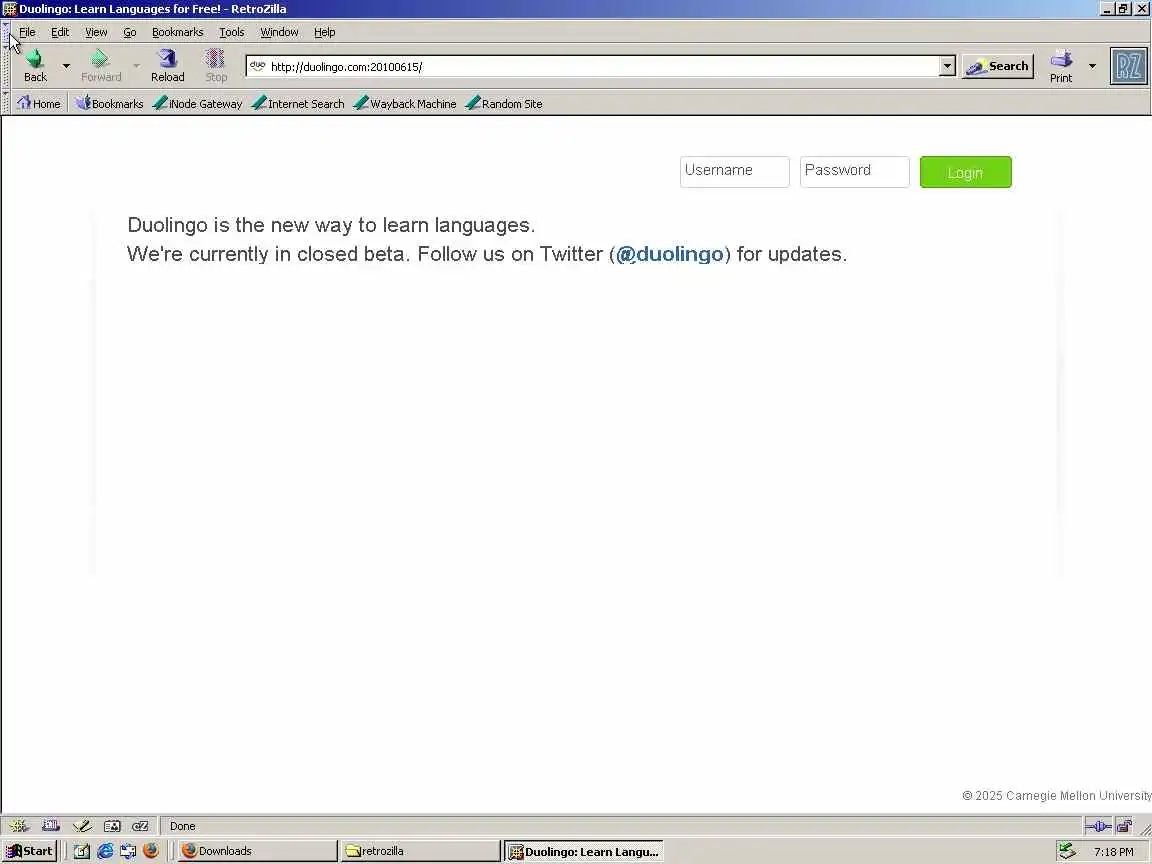Viewport: 1152px width, 864px height.
Task: Click the 7:18 PM system clock
Action: pos(1113,852)
